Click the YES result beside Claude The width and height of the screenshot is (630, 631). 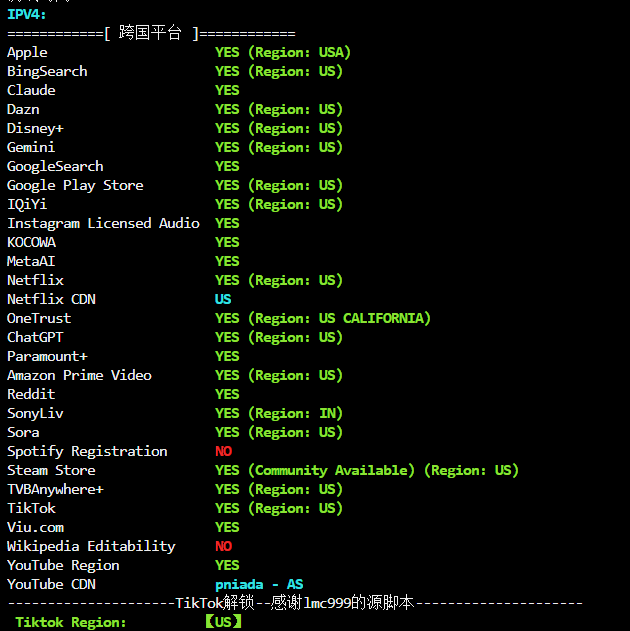227,91
